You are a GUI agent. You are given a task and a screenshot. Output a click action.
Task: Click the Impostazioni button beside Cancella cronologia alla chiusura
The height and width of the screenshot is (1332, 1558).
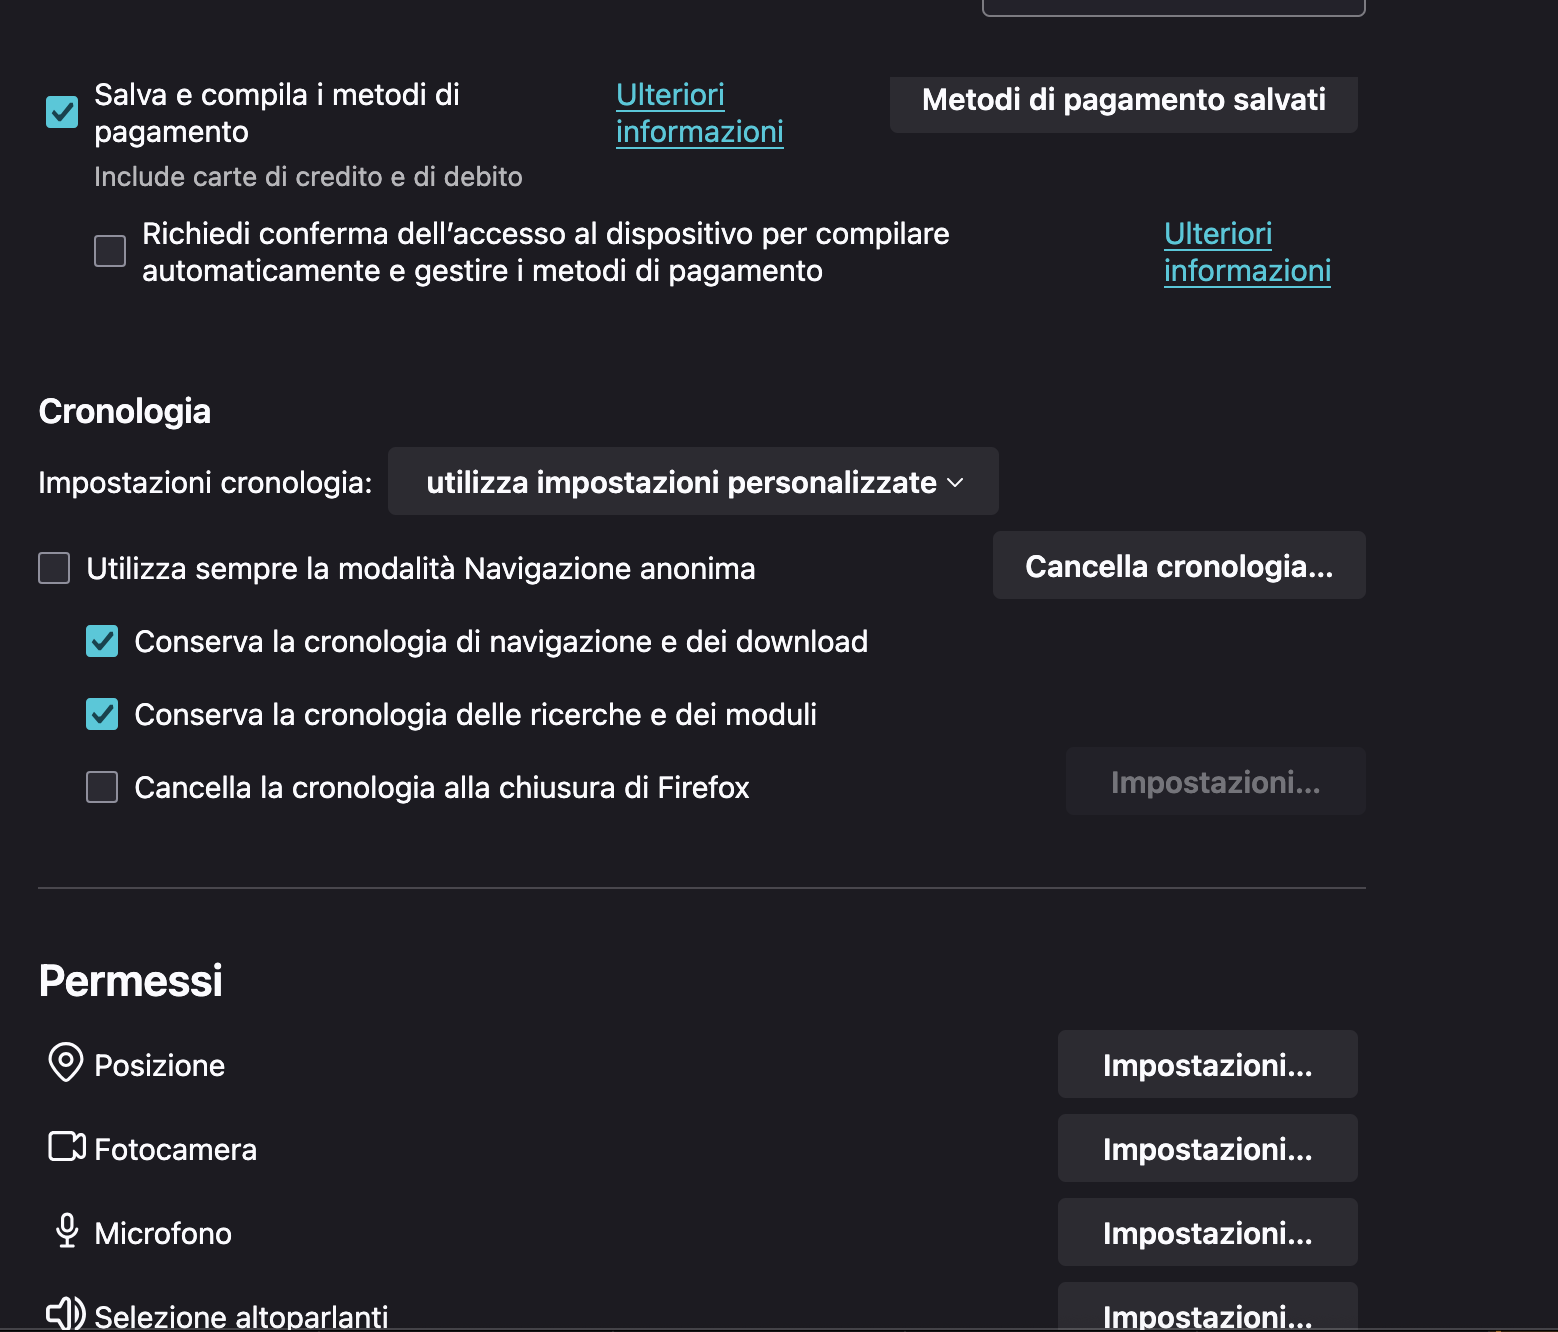click(x=1215, y=782)
